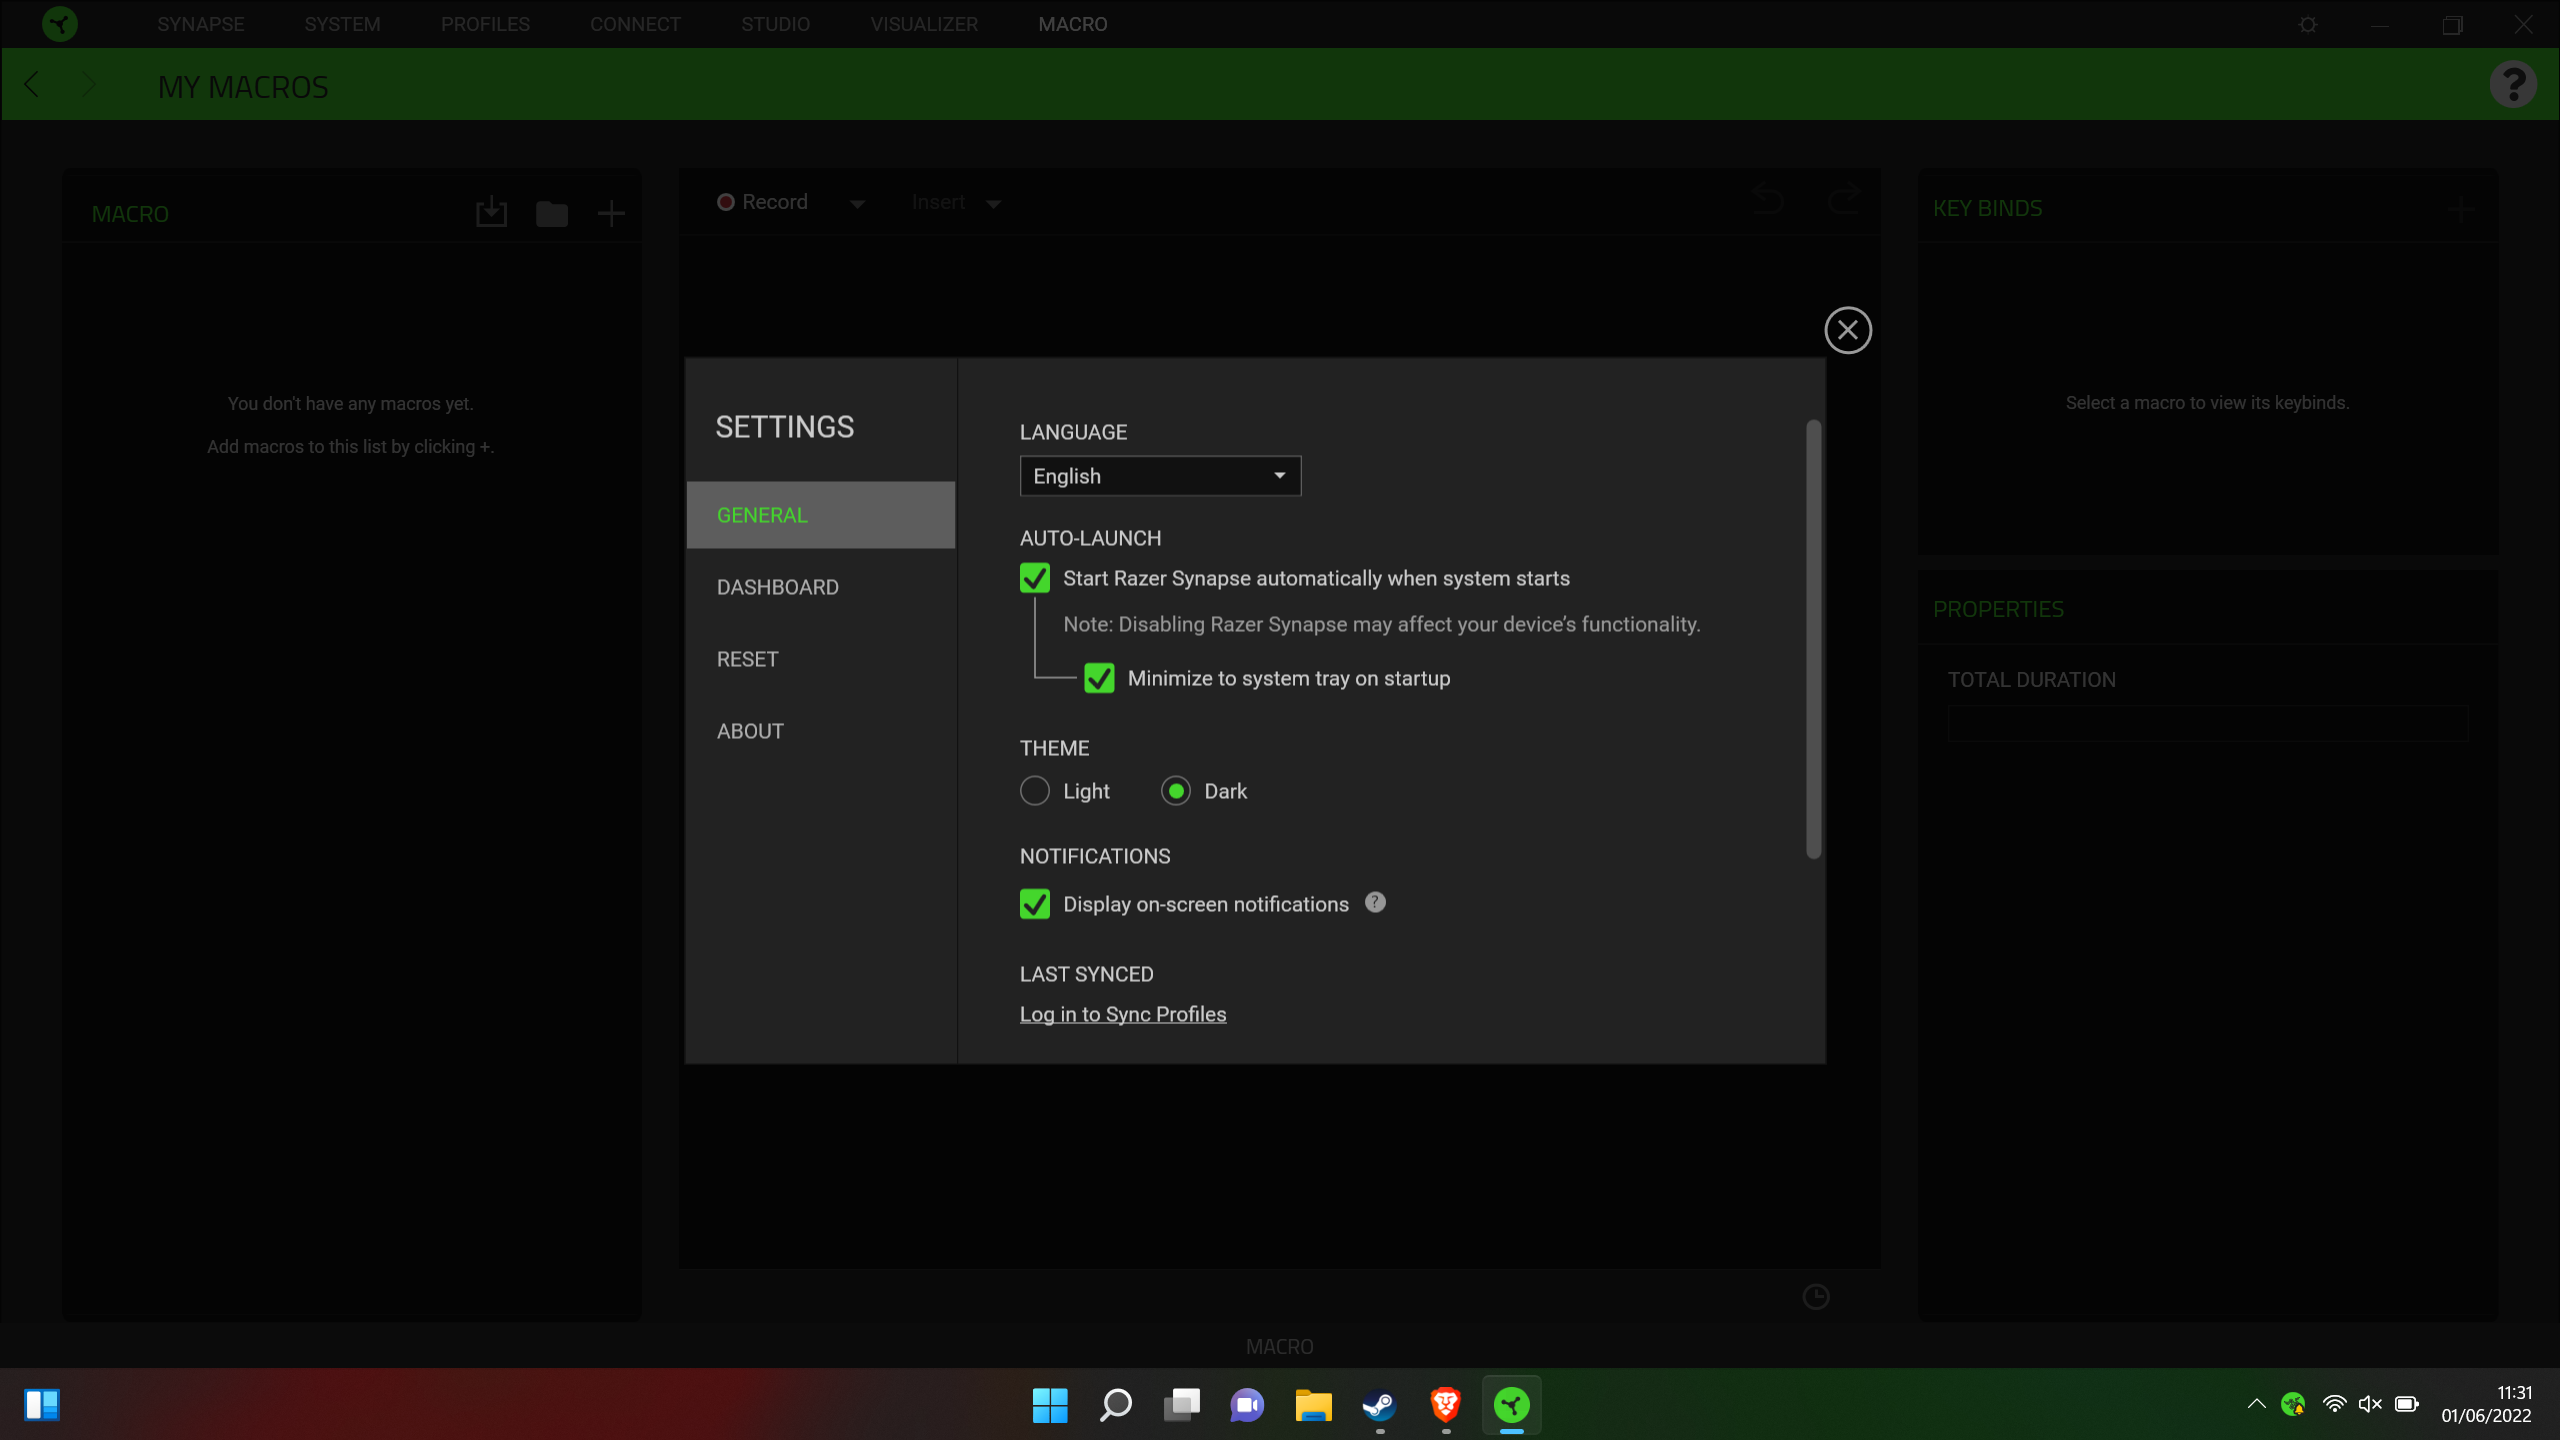Uncheck Minimize to system tray on startup
Image resolution: width=2560 pixels, height=1440 pixels.
pyautogui.click(x=1100, y=678)
